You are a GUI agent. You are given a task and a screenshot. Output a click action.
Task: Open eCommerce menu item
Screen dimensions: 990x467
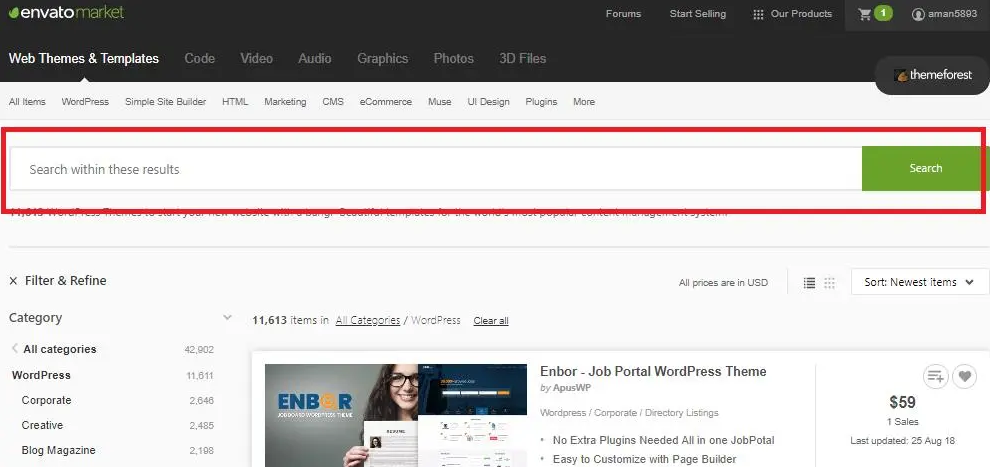(386, 102)
